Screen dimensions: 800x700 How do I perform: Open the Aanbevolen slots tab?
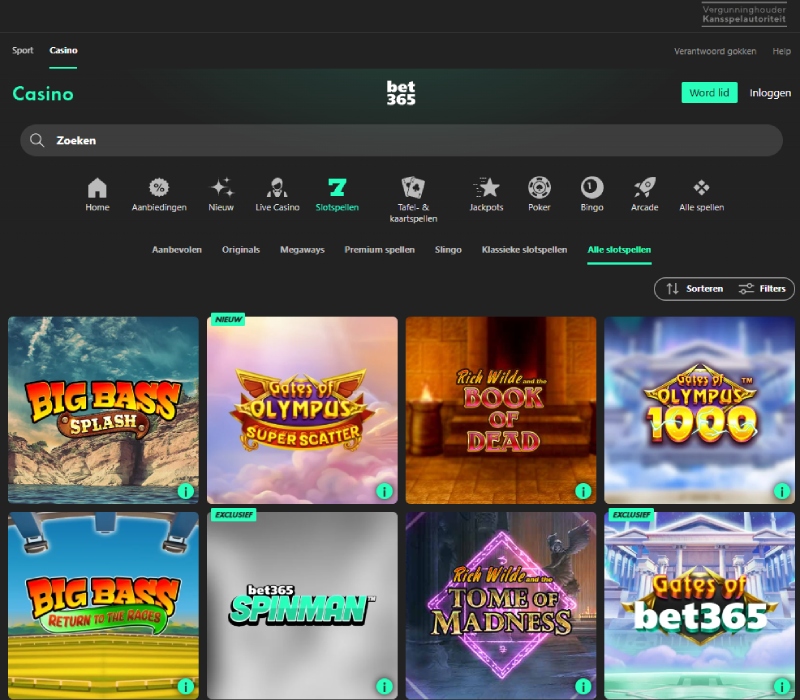click(x=177, y=249)
